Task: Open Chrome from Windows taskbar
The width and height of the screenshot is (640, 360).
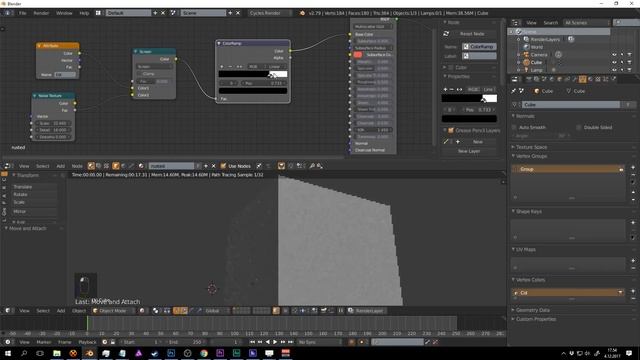Action: [x=204, y=353]
